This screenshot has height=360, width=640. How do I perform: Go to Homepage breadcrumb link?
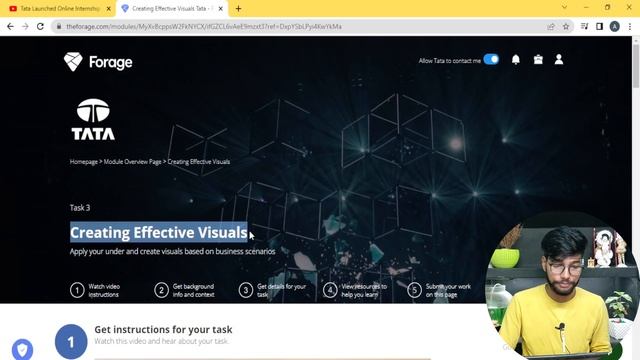[x=84, y=162]
